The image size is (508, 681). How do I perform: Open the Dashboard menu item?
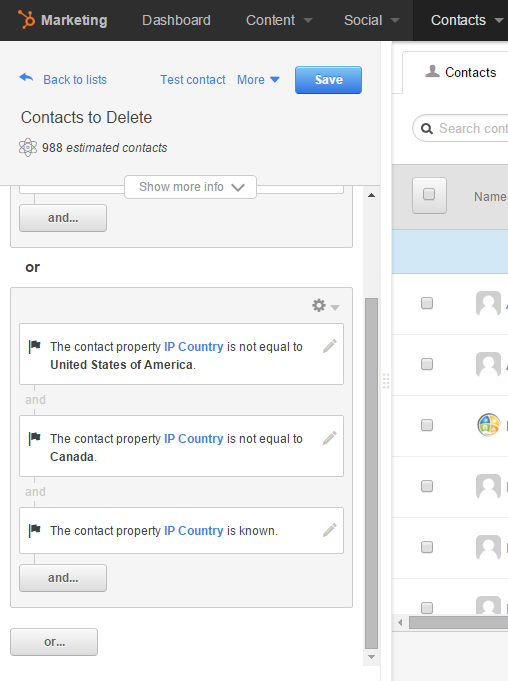[x=176, y=20]
